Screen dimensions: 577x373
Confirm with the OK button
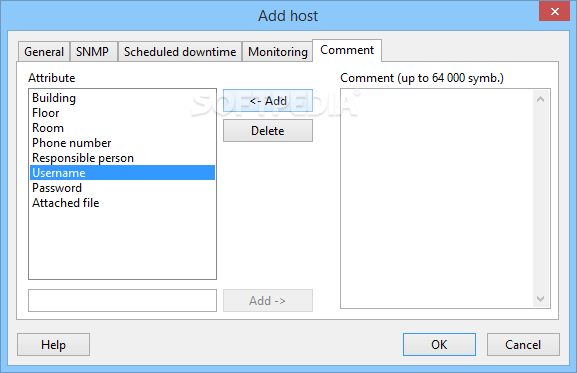tap(439, 345)
